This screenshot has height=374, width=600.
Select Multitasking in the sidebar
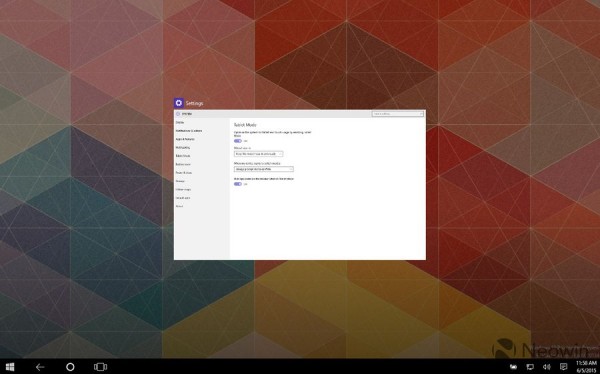pyautogui.click(x=183, y=148)
